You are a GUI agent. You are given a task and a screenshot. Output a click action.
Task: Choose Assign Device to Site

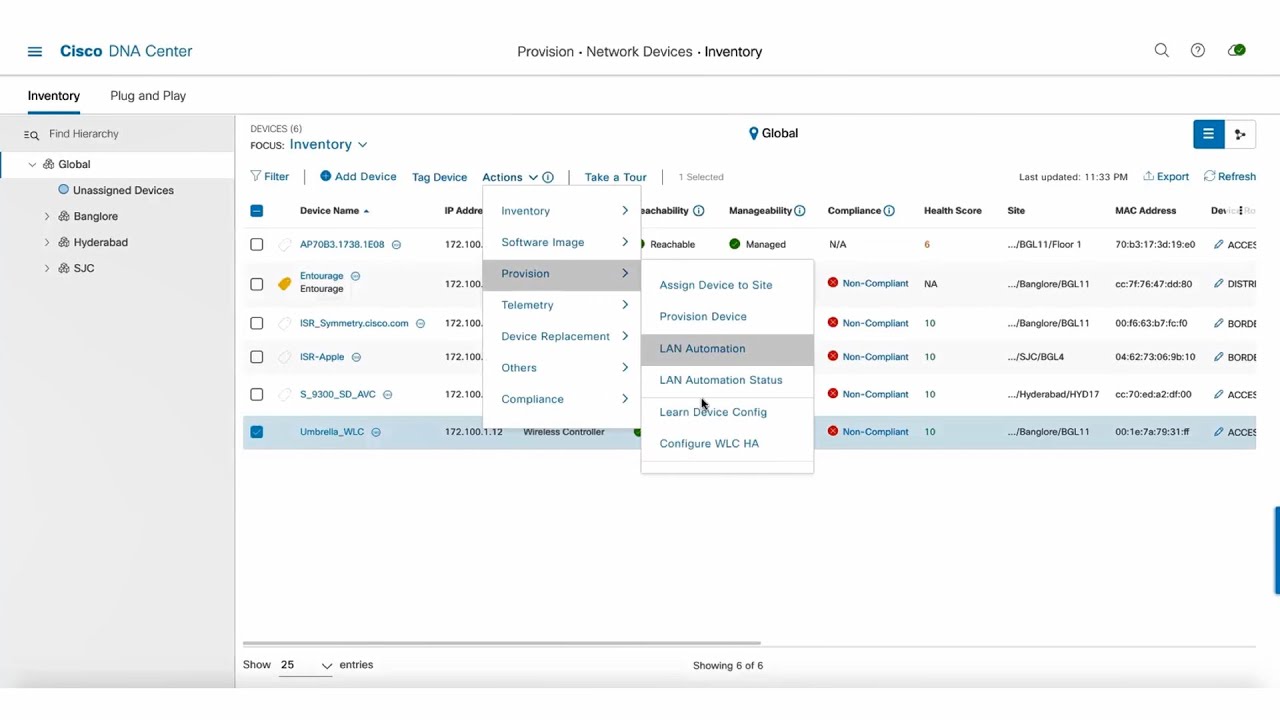pyautogui.click(x=716, y=285)
